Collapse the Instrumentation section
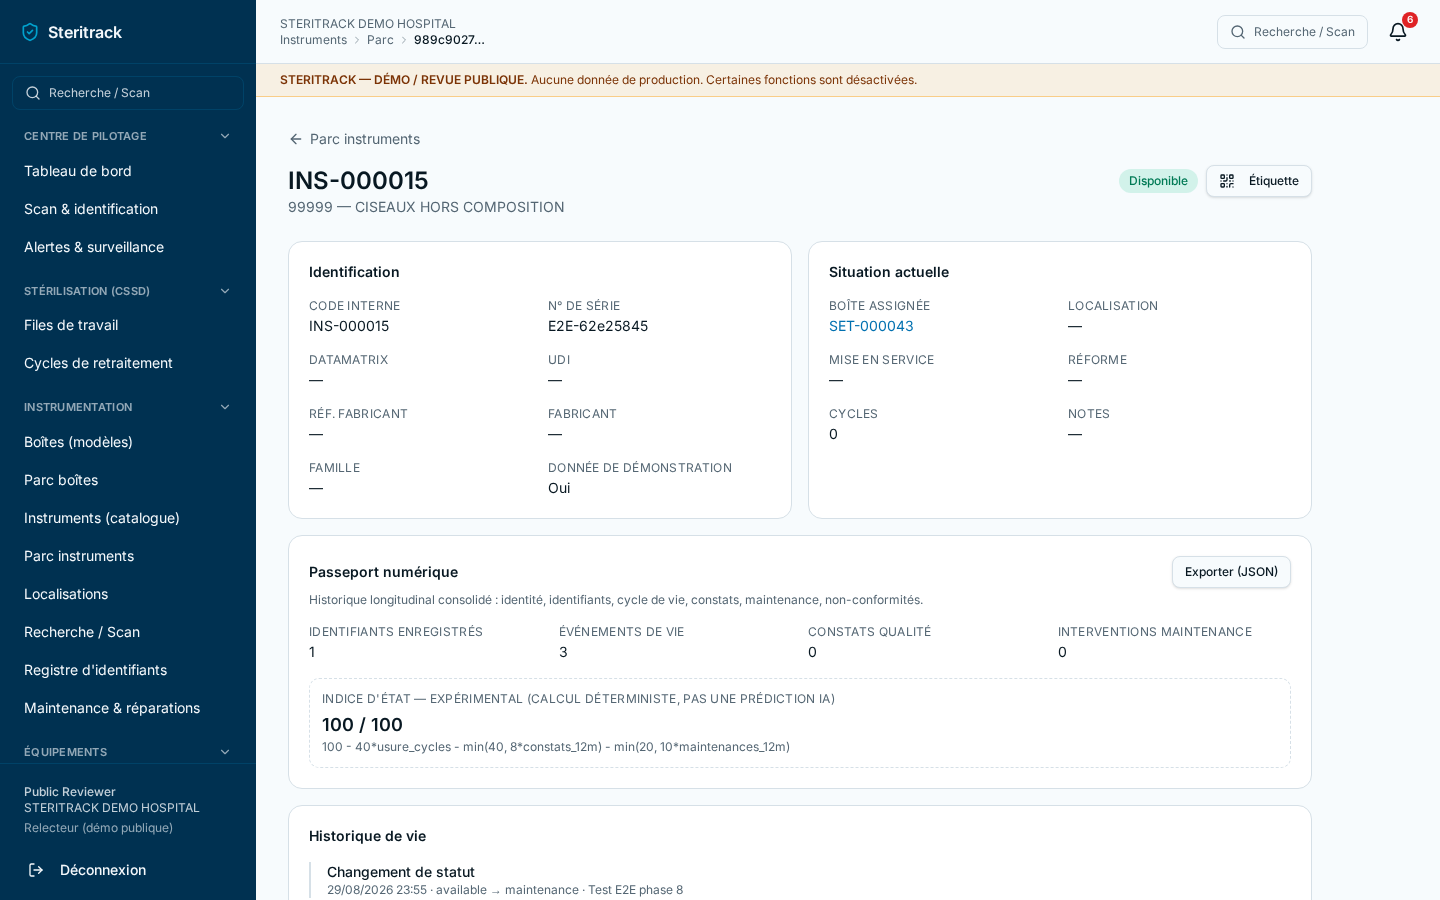 pos(225,407)
